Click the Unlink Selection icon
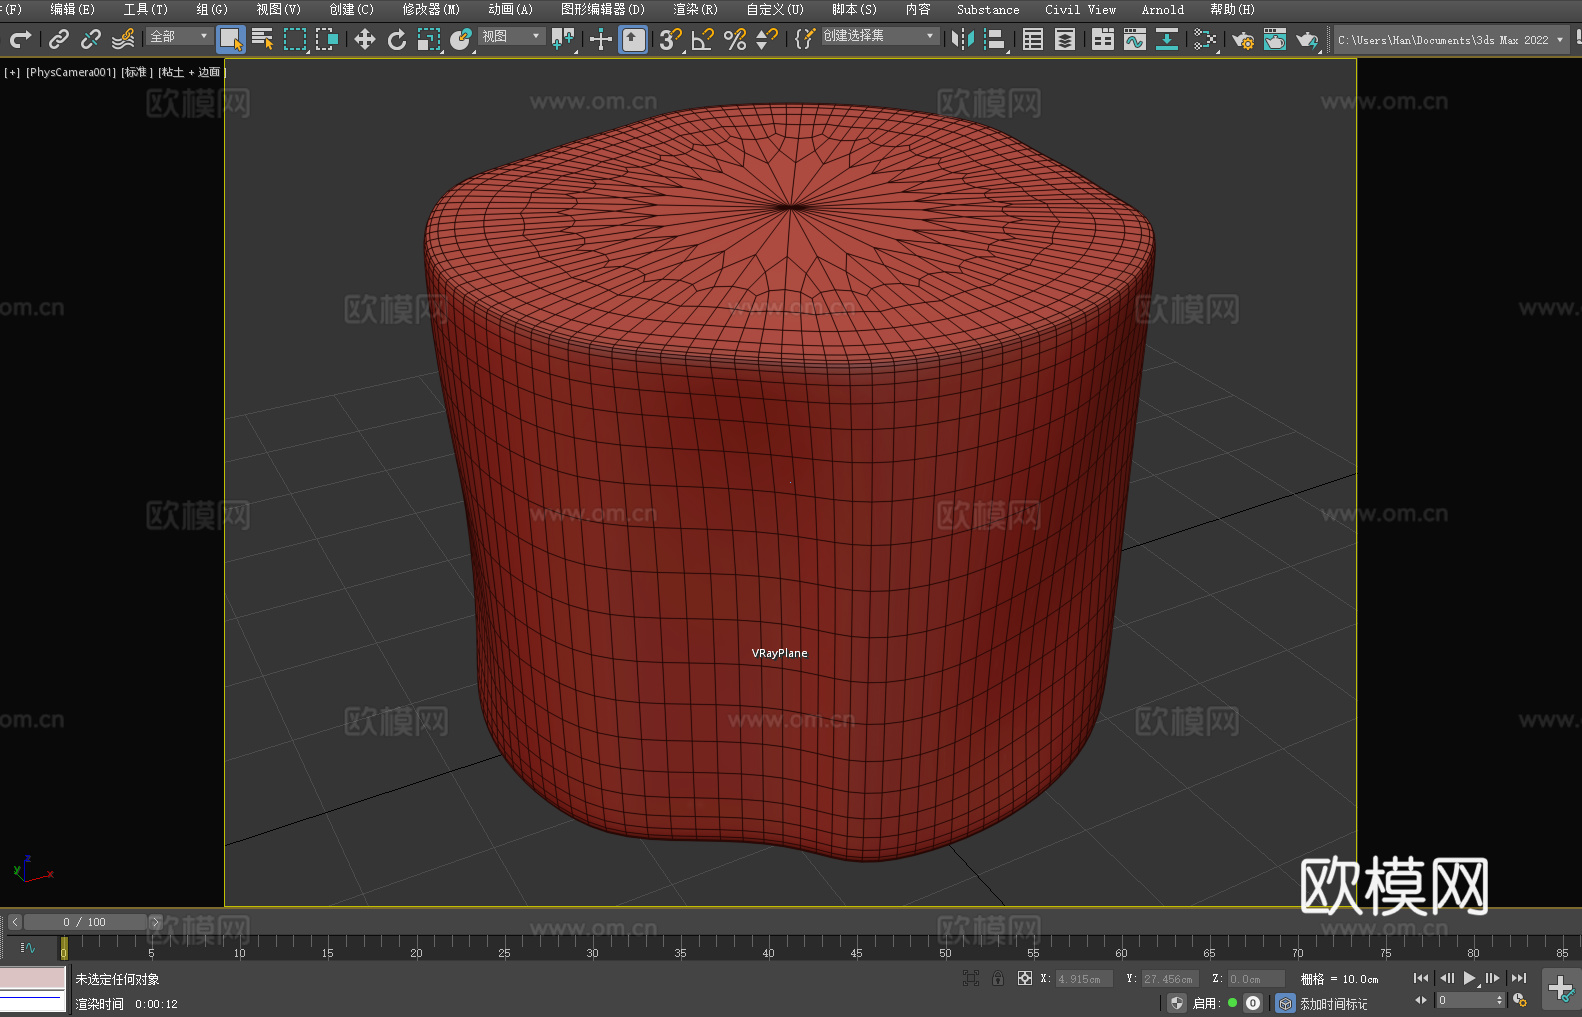 91,40
